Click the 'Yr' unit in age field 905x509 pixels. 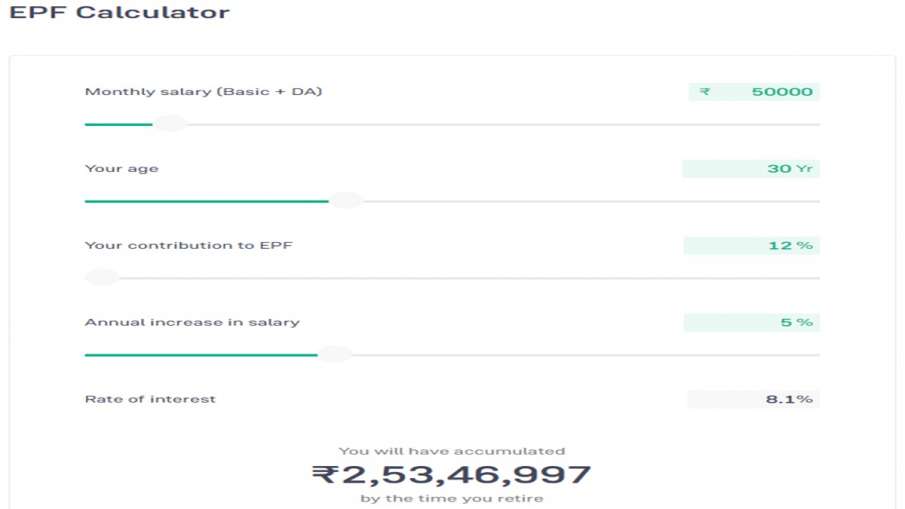tap(804, 169)
